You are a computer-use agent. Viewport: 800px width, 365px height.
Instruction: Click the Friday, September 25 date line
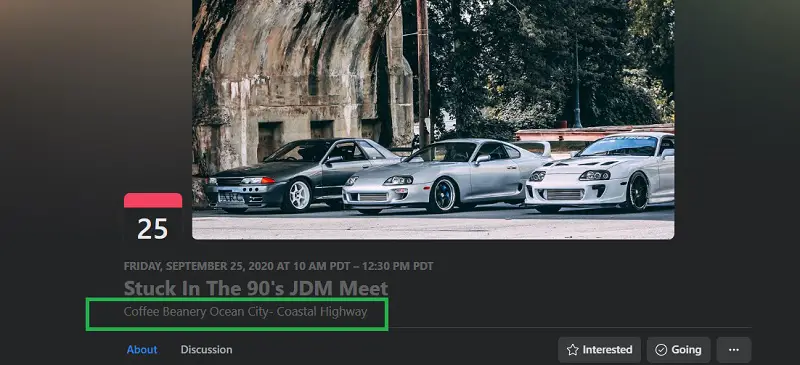(279, 266)
